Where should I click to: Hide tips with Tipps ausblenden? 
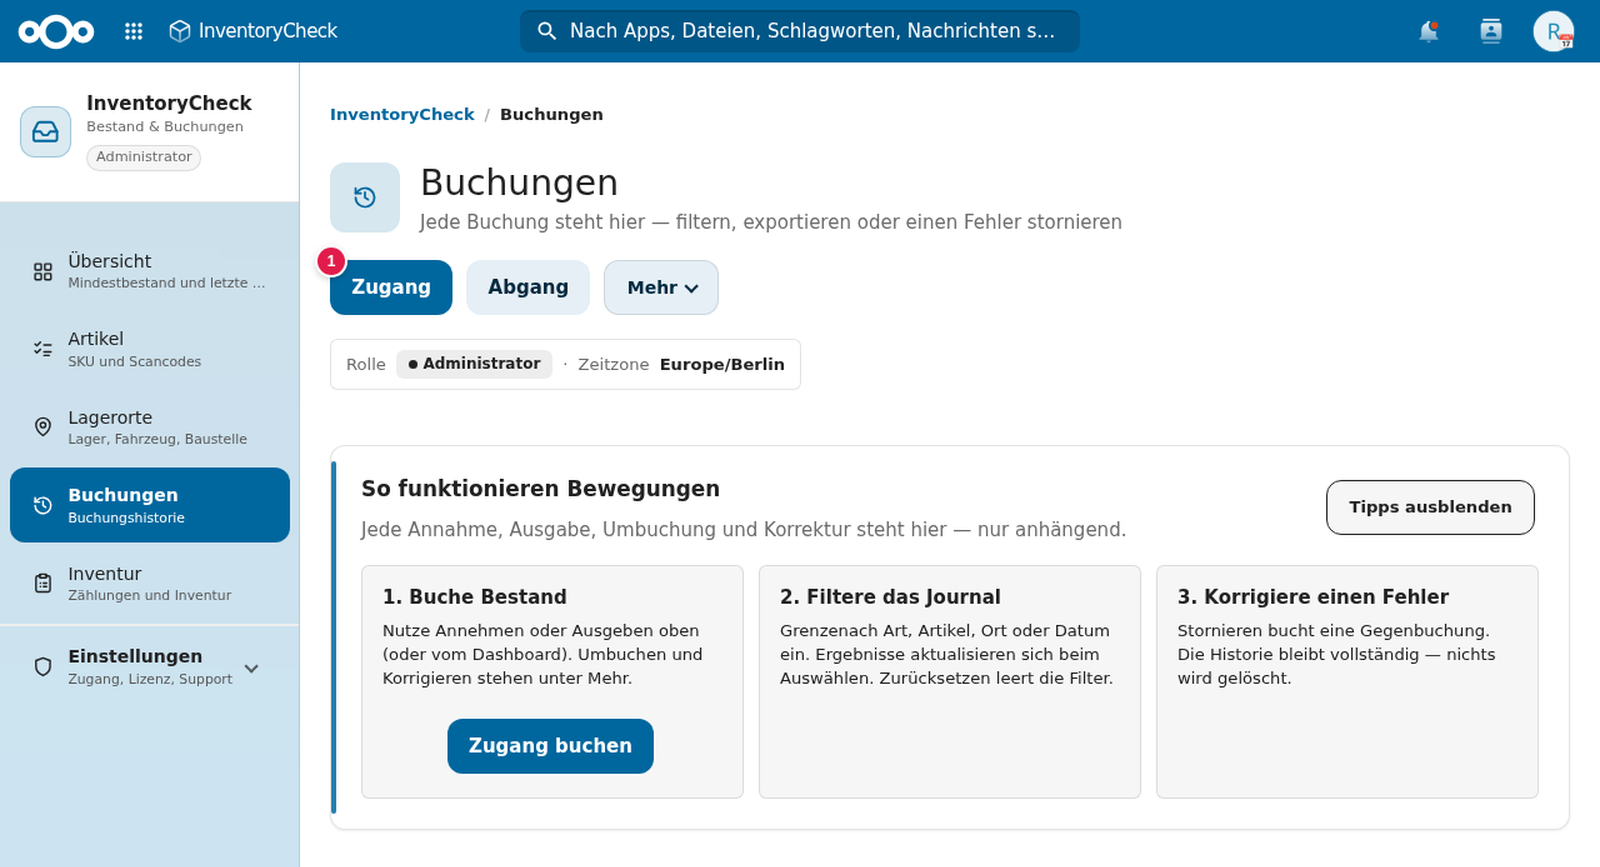coord(1430,507)
